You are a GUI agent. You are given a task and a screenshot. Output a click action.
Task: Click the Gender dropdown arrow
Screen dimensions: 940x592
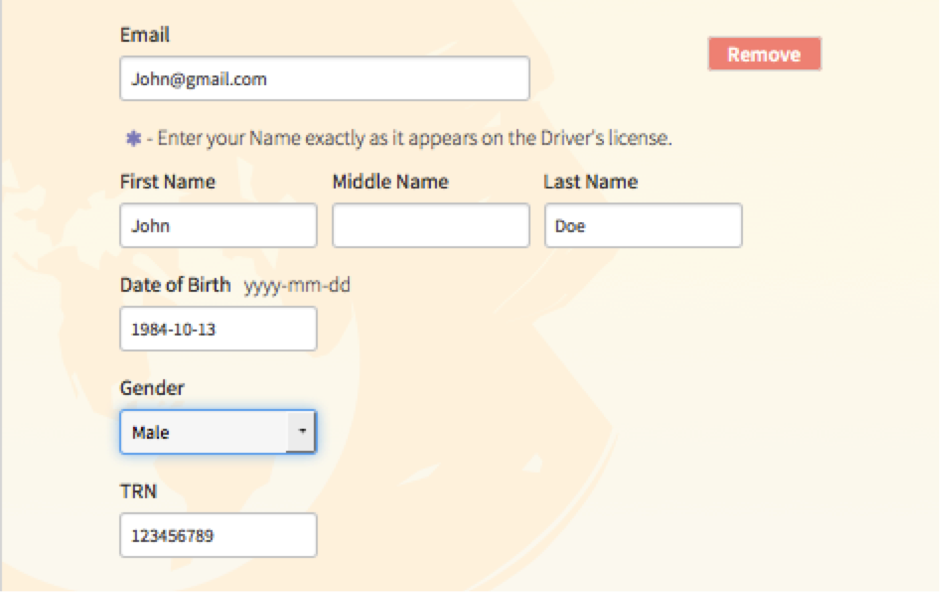301,432
